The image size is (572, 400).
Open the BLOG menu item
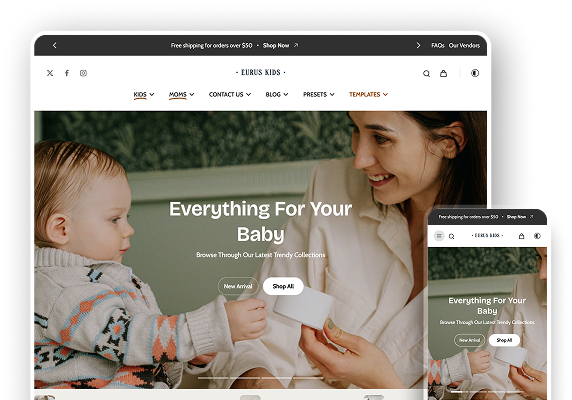277,94
